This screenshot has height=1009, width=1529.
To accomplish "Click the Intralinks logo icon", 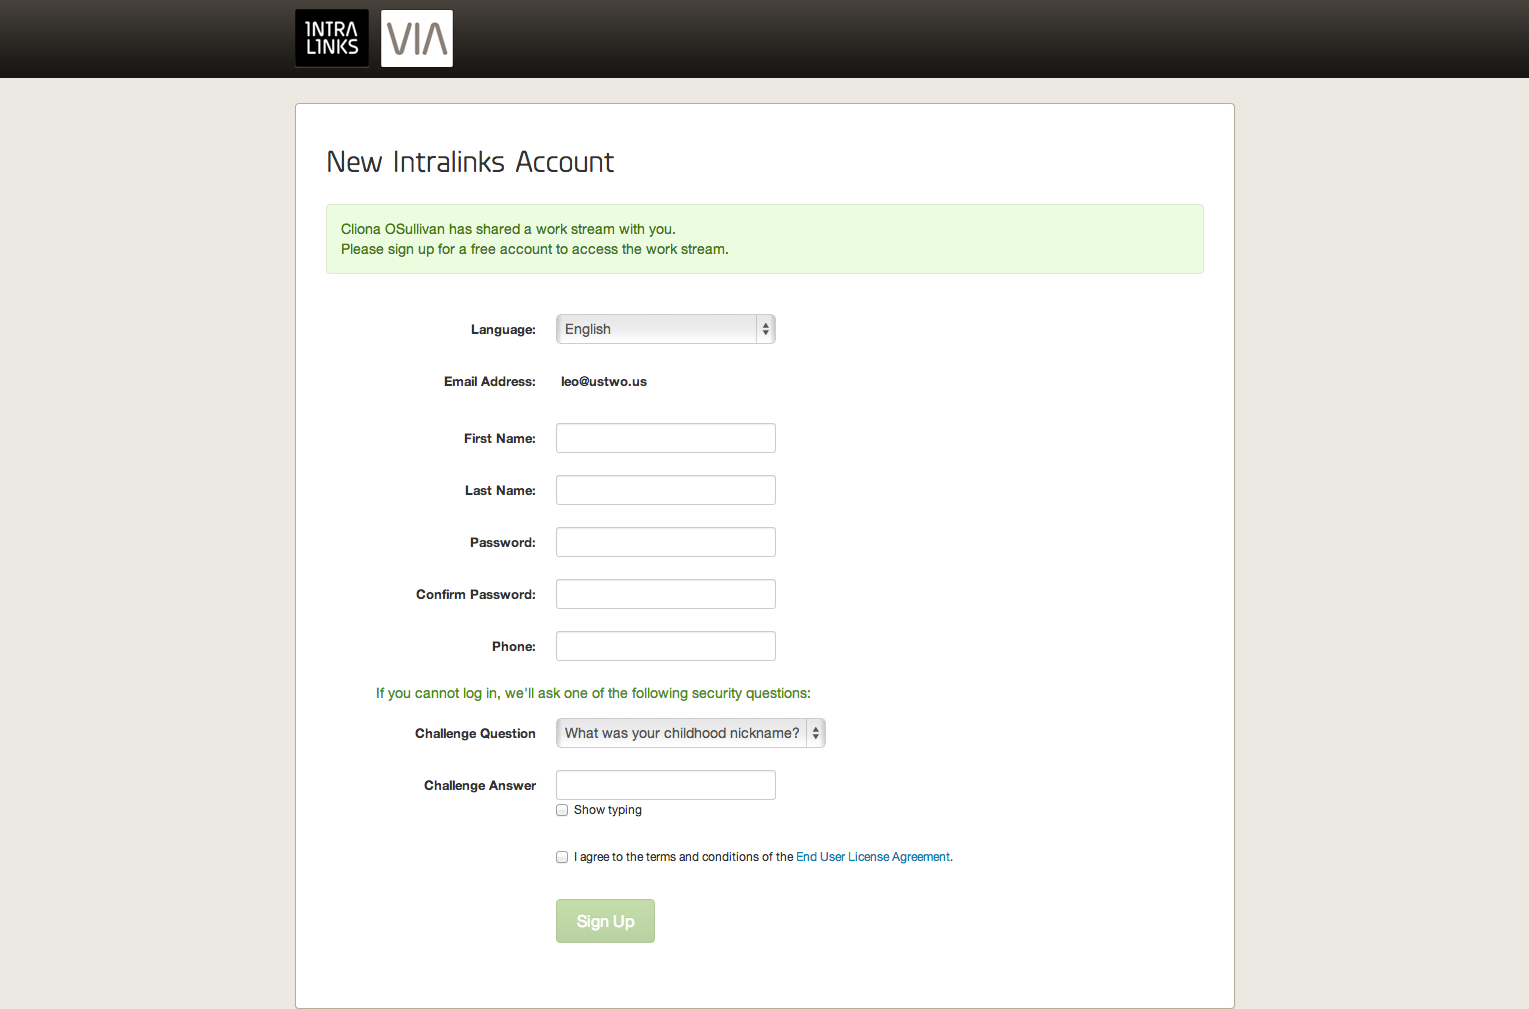I will (332, 38).
